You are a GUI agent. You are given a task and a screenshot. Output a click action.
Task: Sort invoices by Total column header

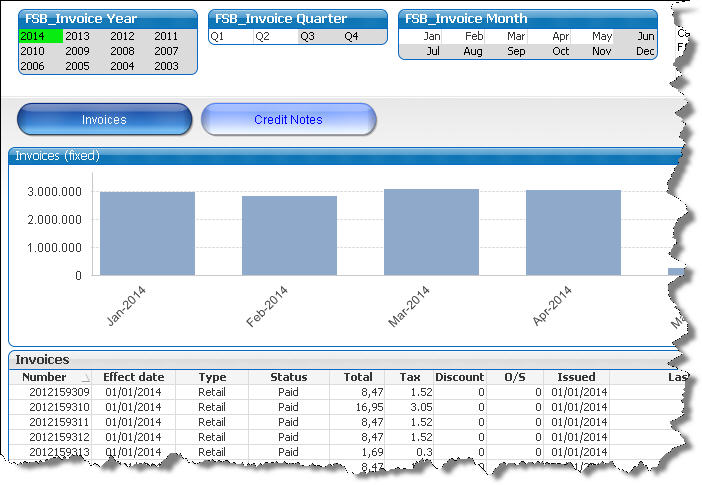pos(357,377)
